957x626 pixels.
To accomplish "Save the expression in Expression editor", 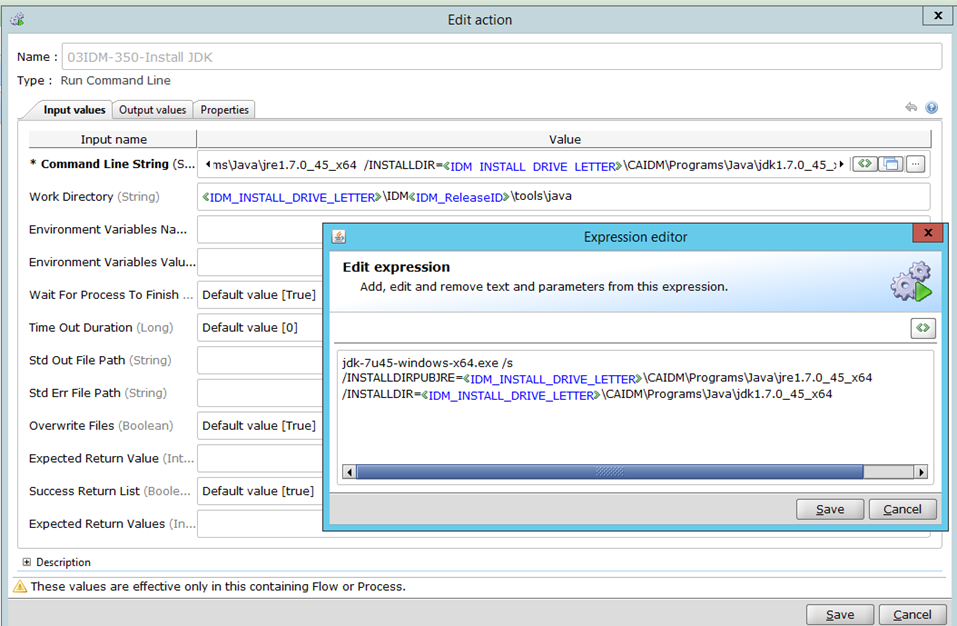I will click(829, 509).
